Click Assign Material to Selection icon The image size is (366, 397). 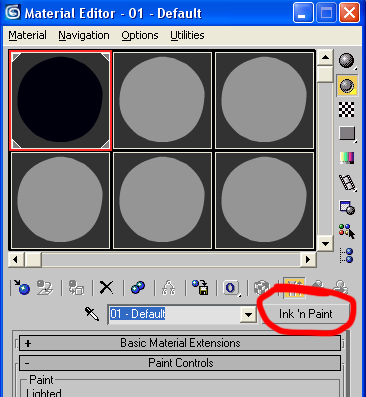(76, 287)
